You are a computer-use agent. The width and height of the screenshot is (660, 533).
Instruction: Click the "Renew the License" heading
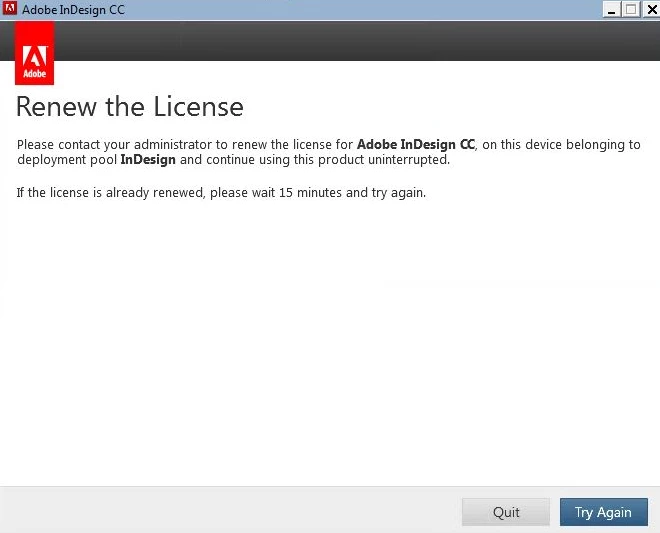130,106
